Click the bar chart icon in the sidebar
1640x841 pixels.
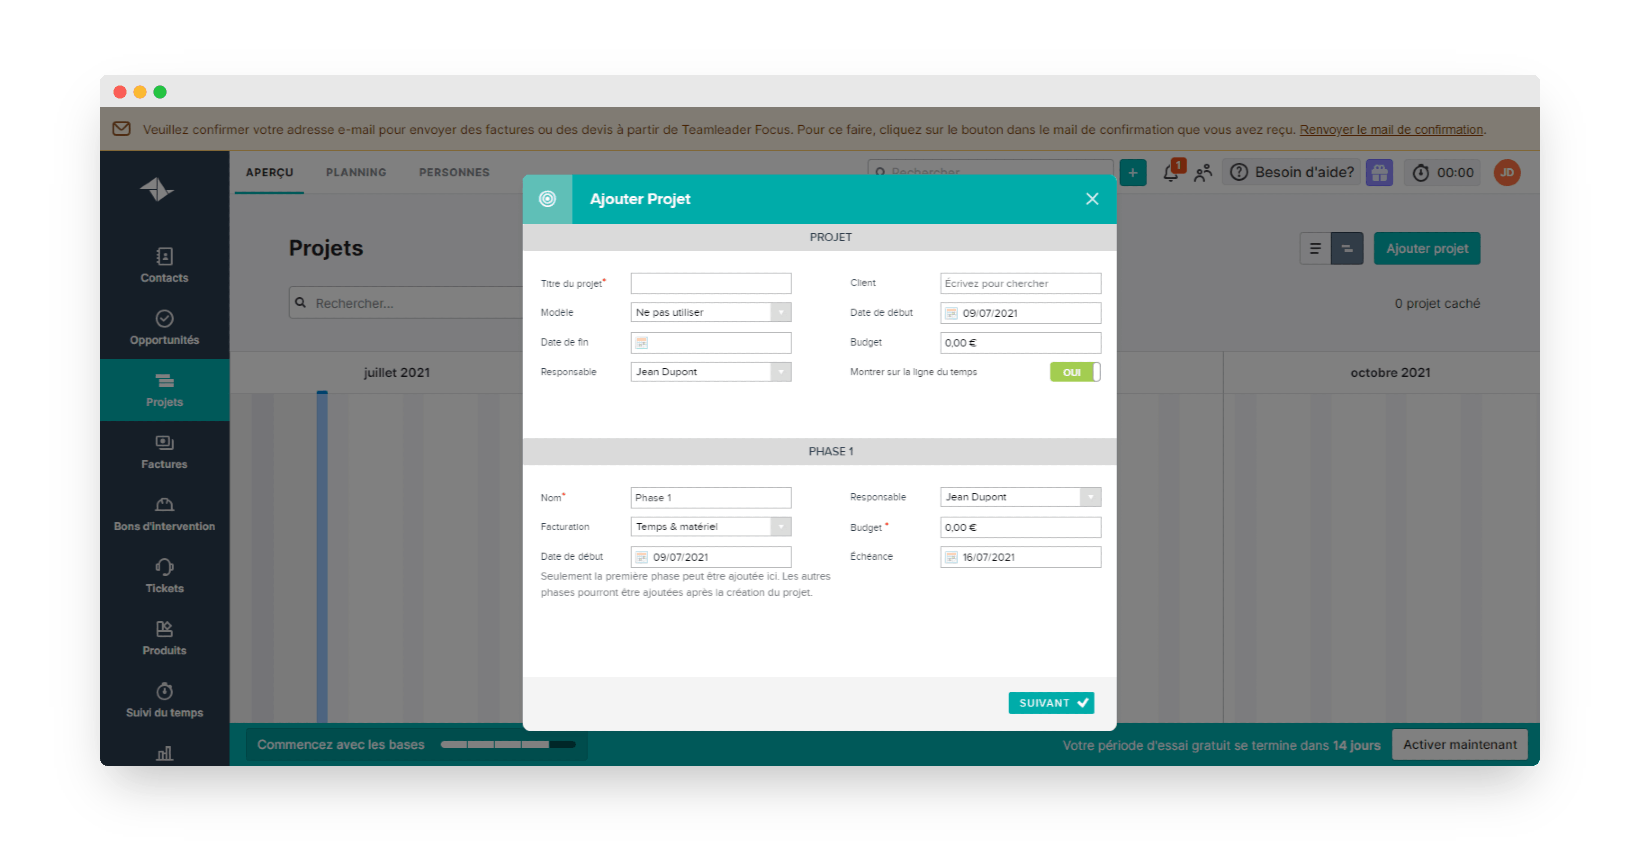coord(164,753)
